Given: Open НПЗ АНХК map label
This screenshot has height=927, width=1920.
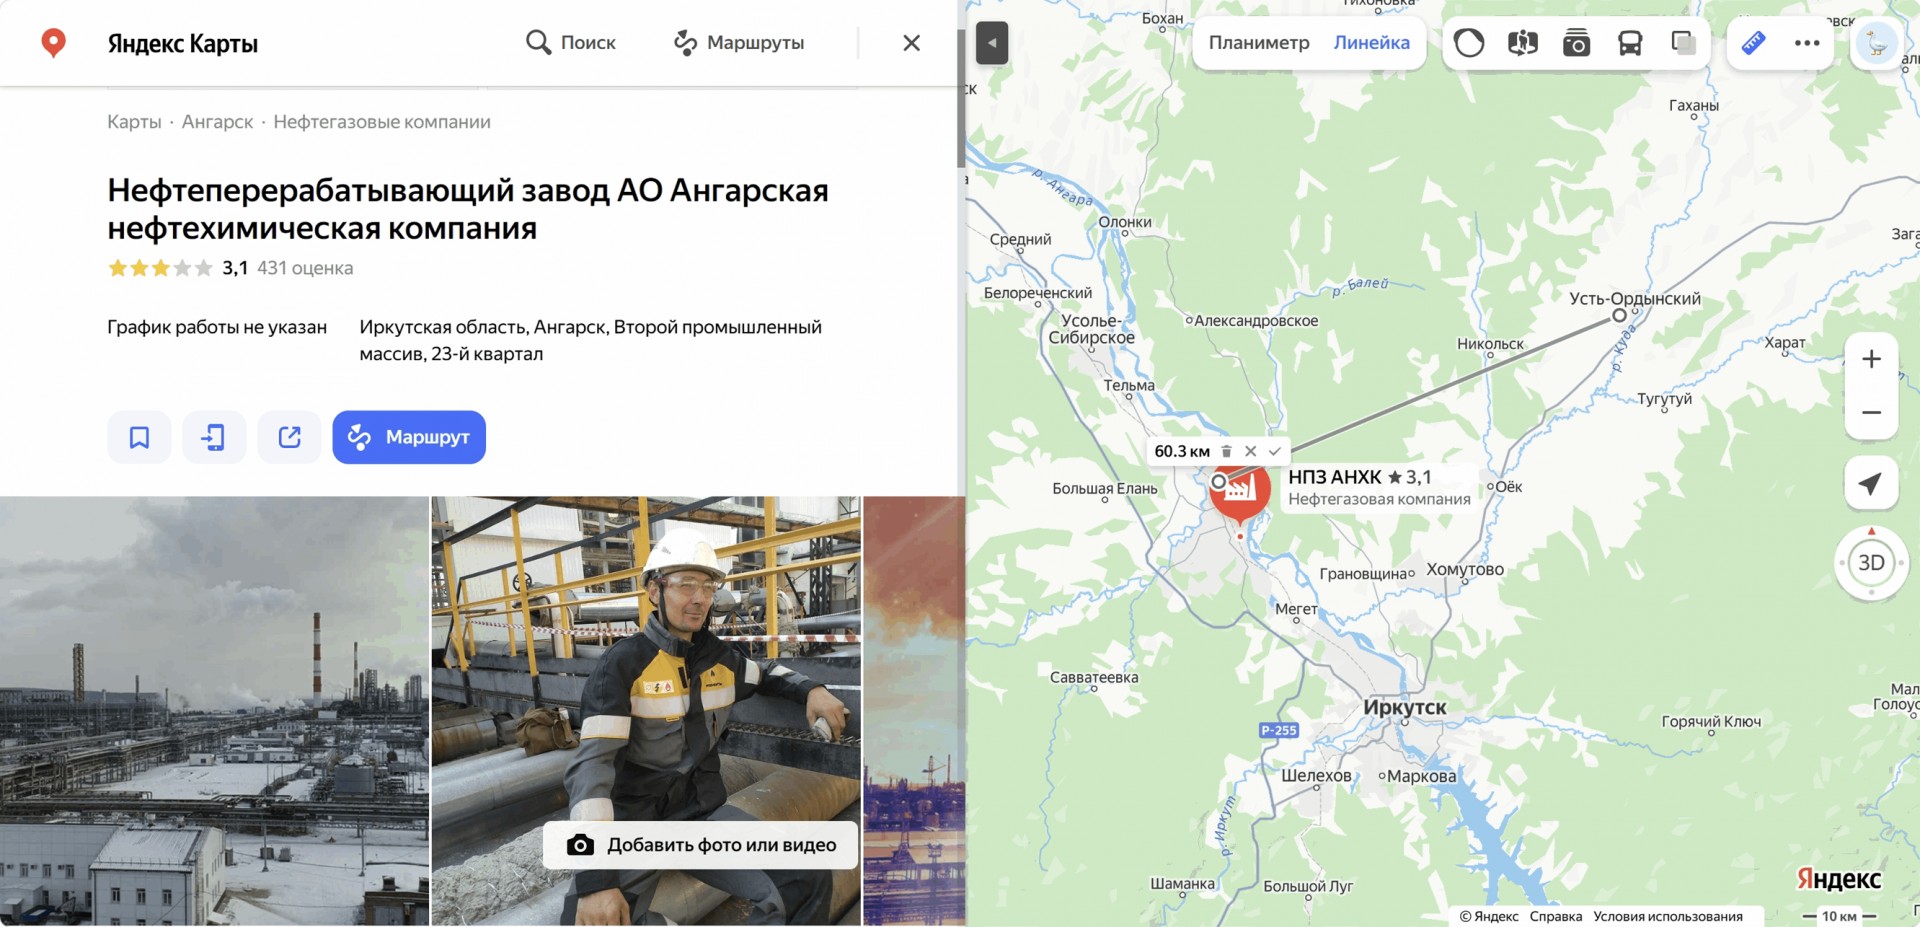Looking at the screenshot, I should tap(1379, 487).
